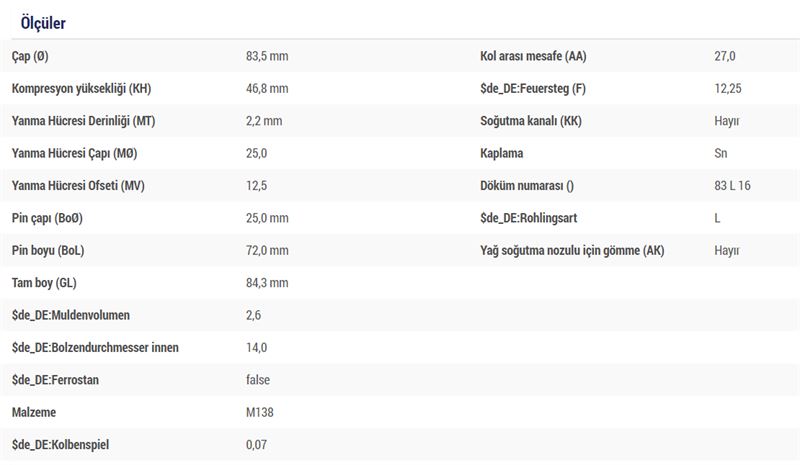This screenshot has width=800, height=465.
Task: Click the Ölçüler section heading
Action: (43, 23)
